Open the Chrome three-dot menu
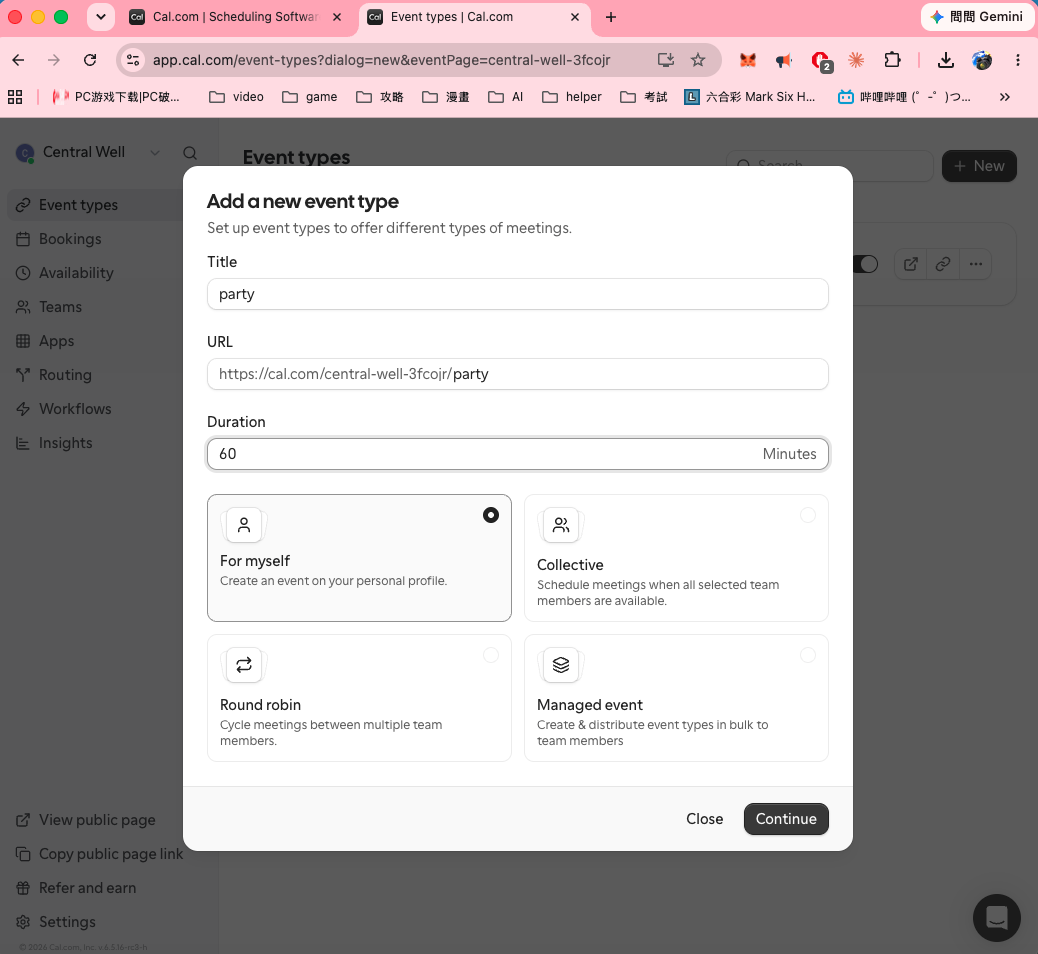 tap(1017, 60)
